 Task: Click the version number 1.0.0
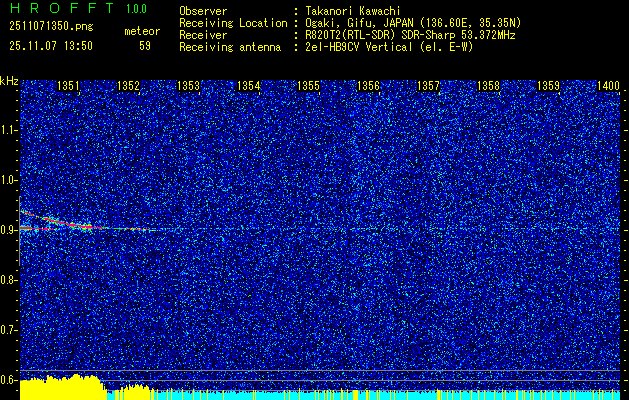click(x=136, y=9)
